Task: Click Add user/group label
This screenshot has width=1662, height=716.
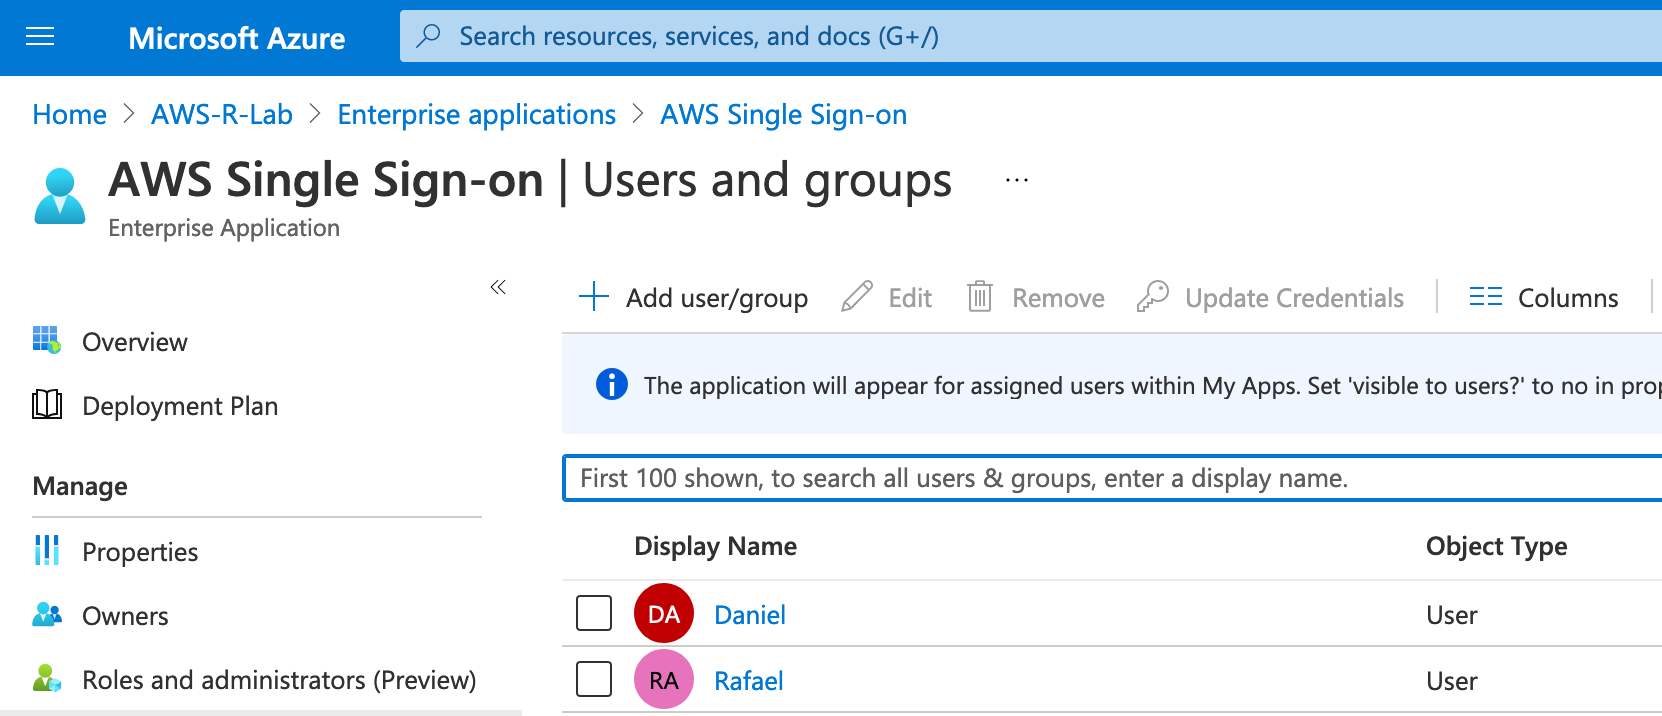Action: tap(717, 297)
